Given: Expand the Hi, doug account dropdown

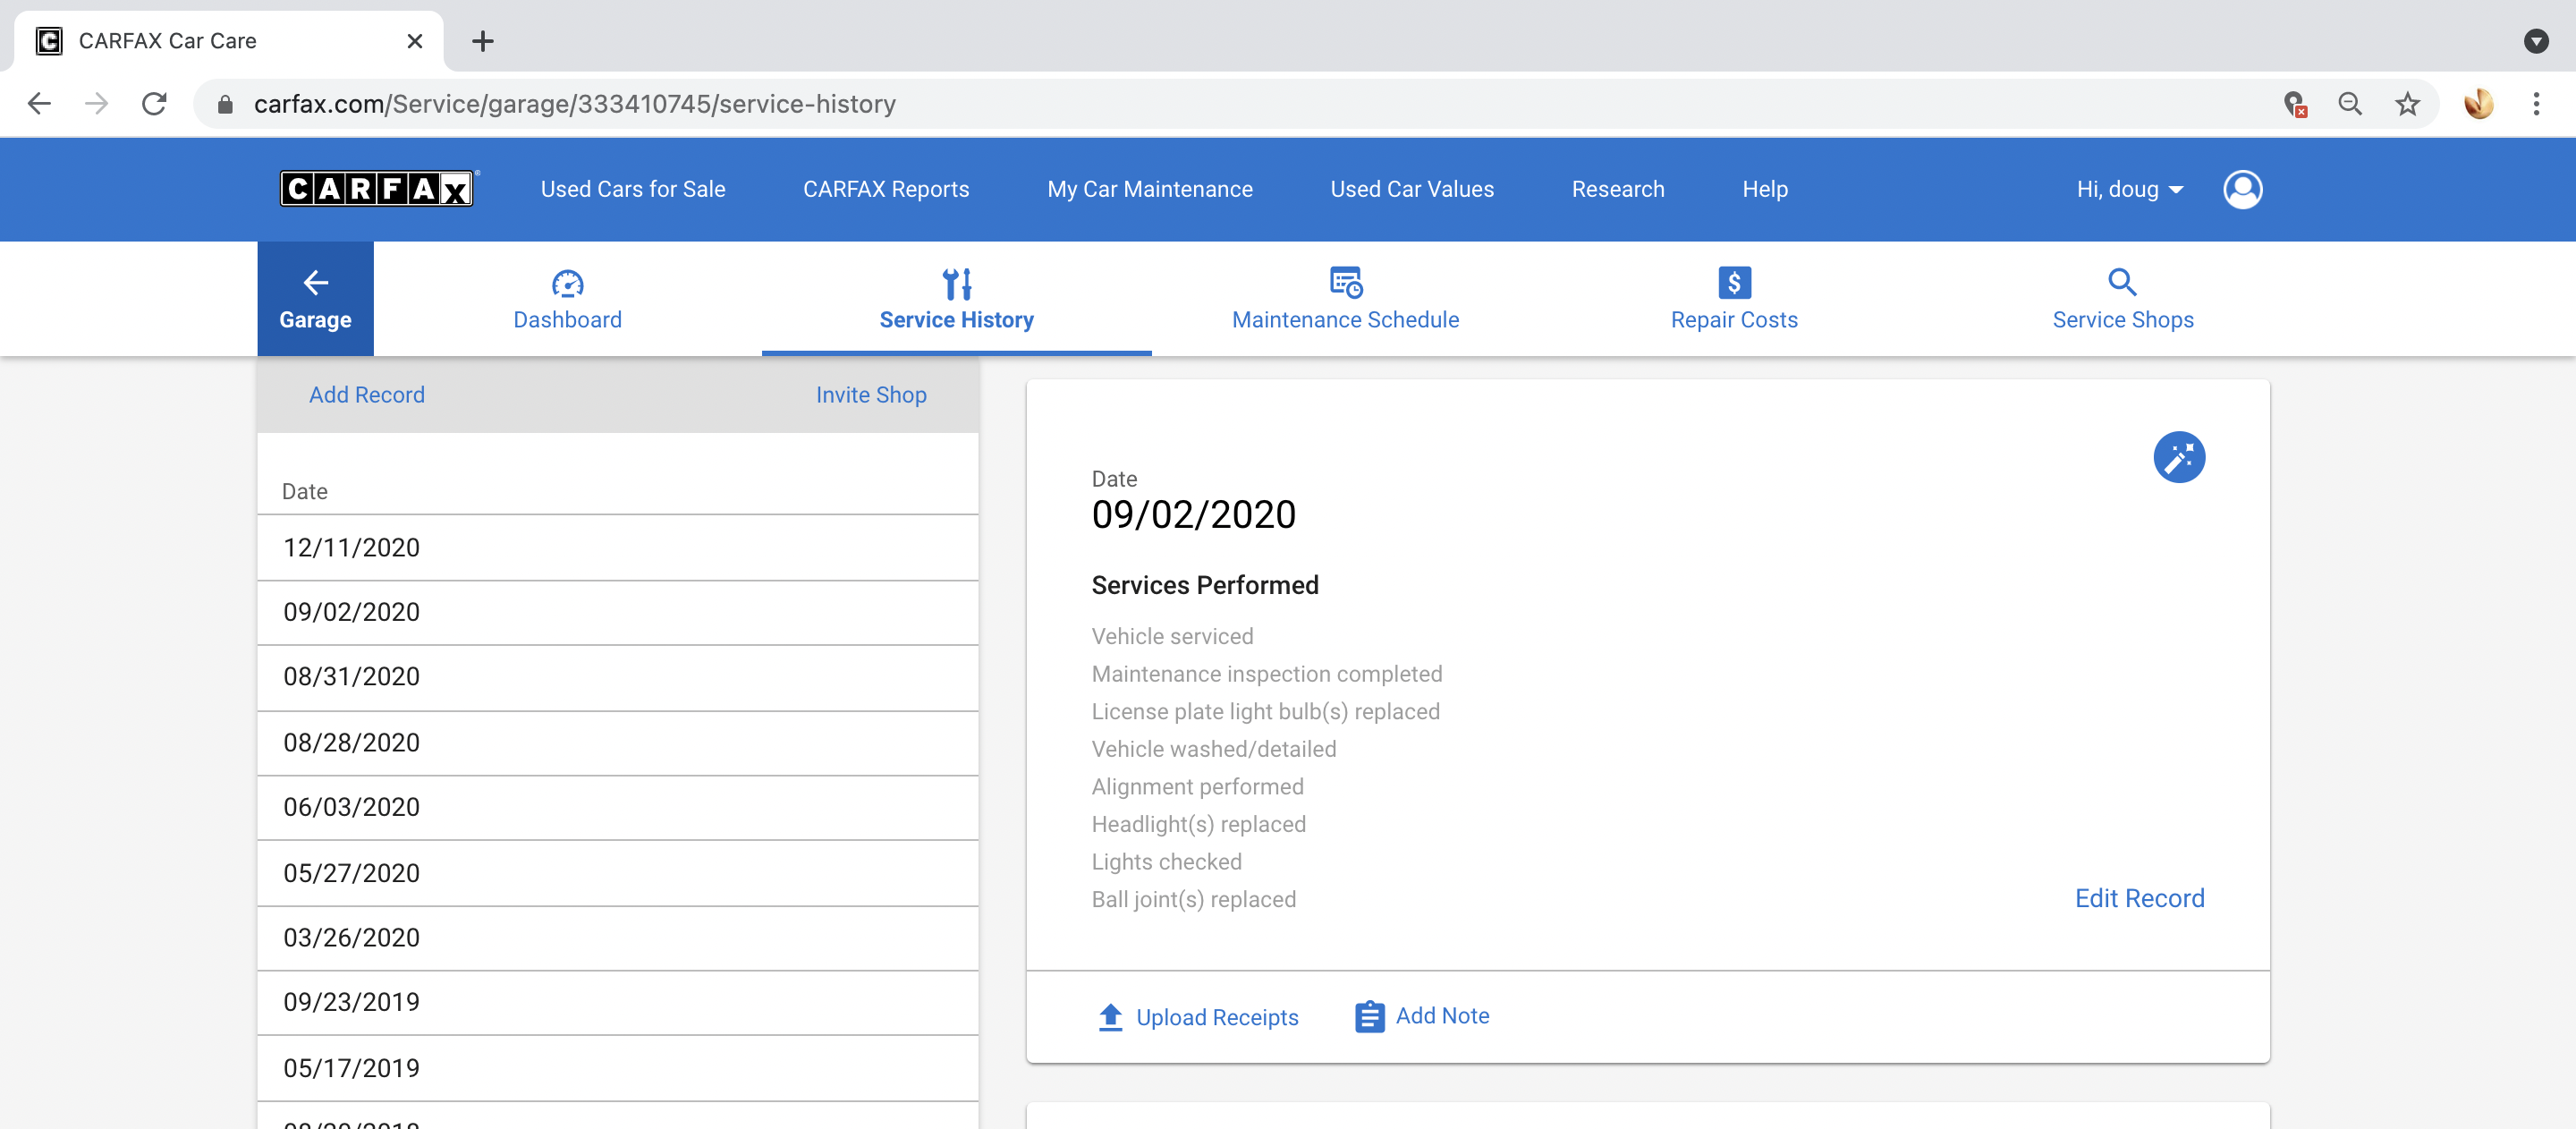Looking at the screenshot, I should click(2129, 189).
